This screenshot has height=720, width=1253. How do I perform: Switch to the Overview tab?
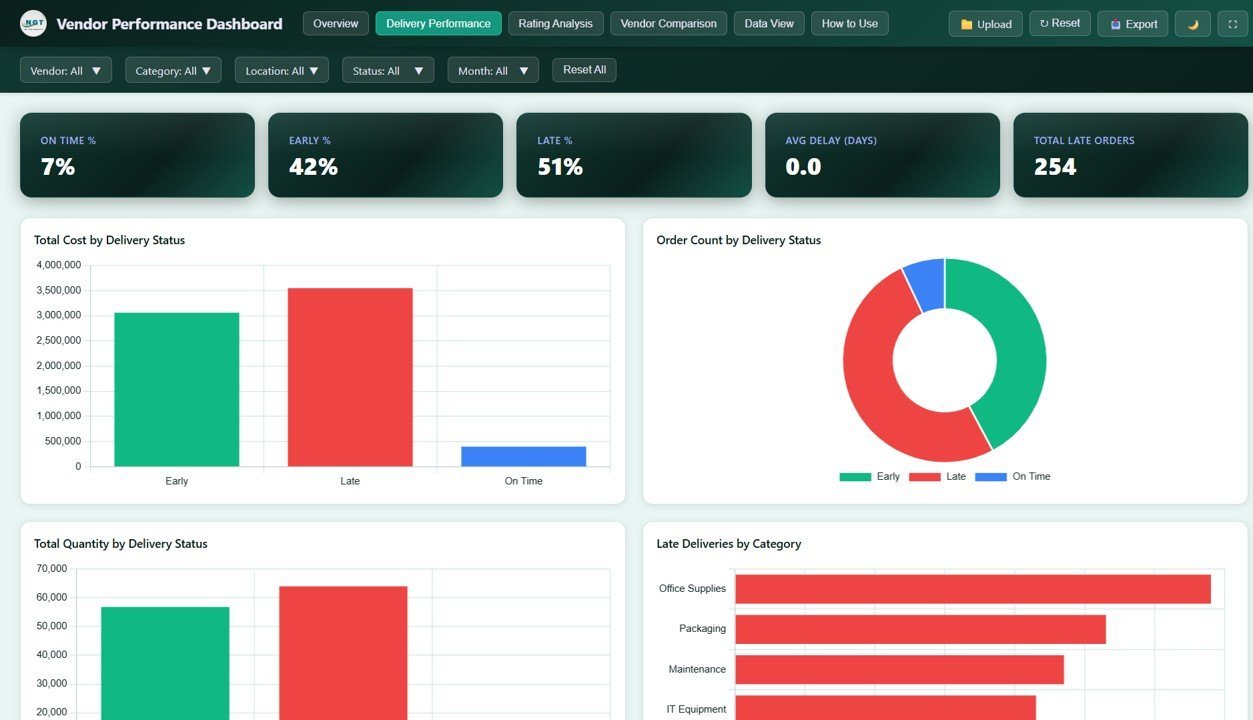(335, 22)
